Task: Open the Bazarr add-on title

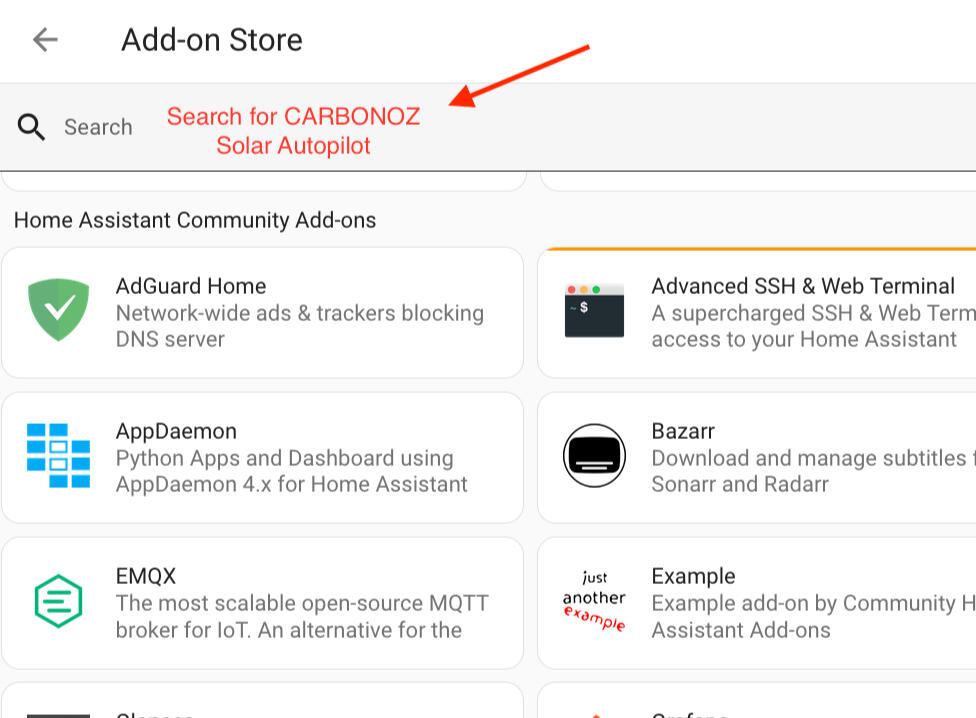Action: point(683,431)
